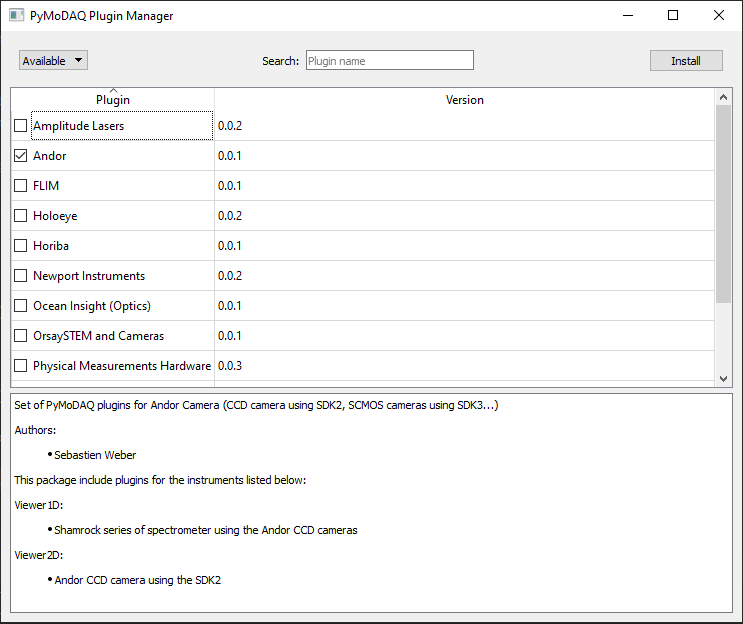The image size is (743, 624).
Task: Click Andor CCD camera SDK2 line
Action: click(x=137, y=580)
